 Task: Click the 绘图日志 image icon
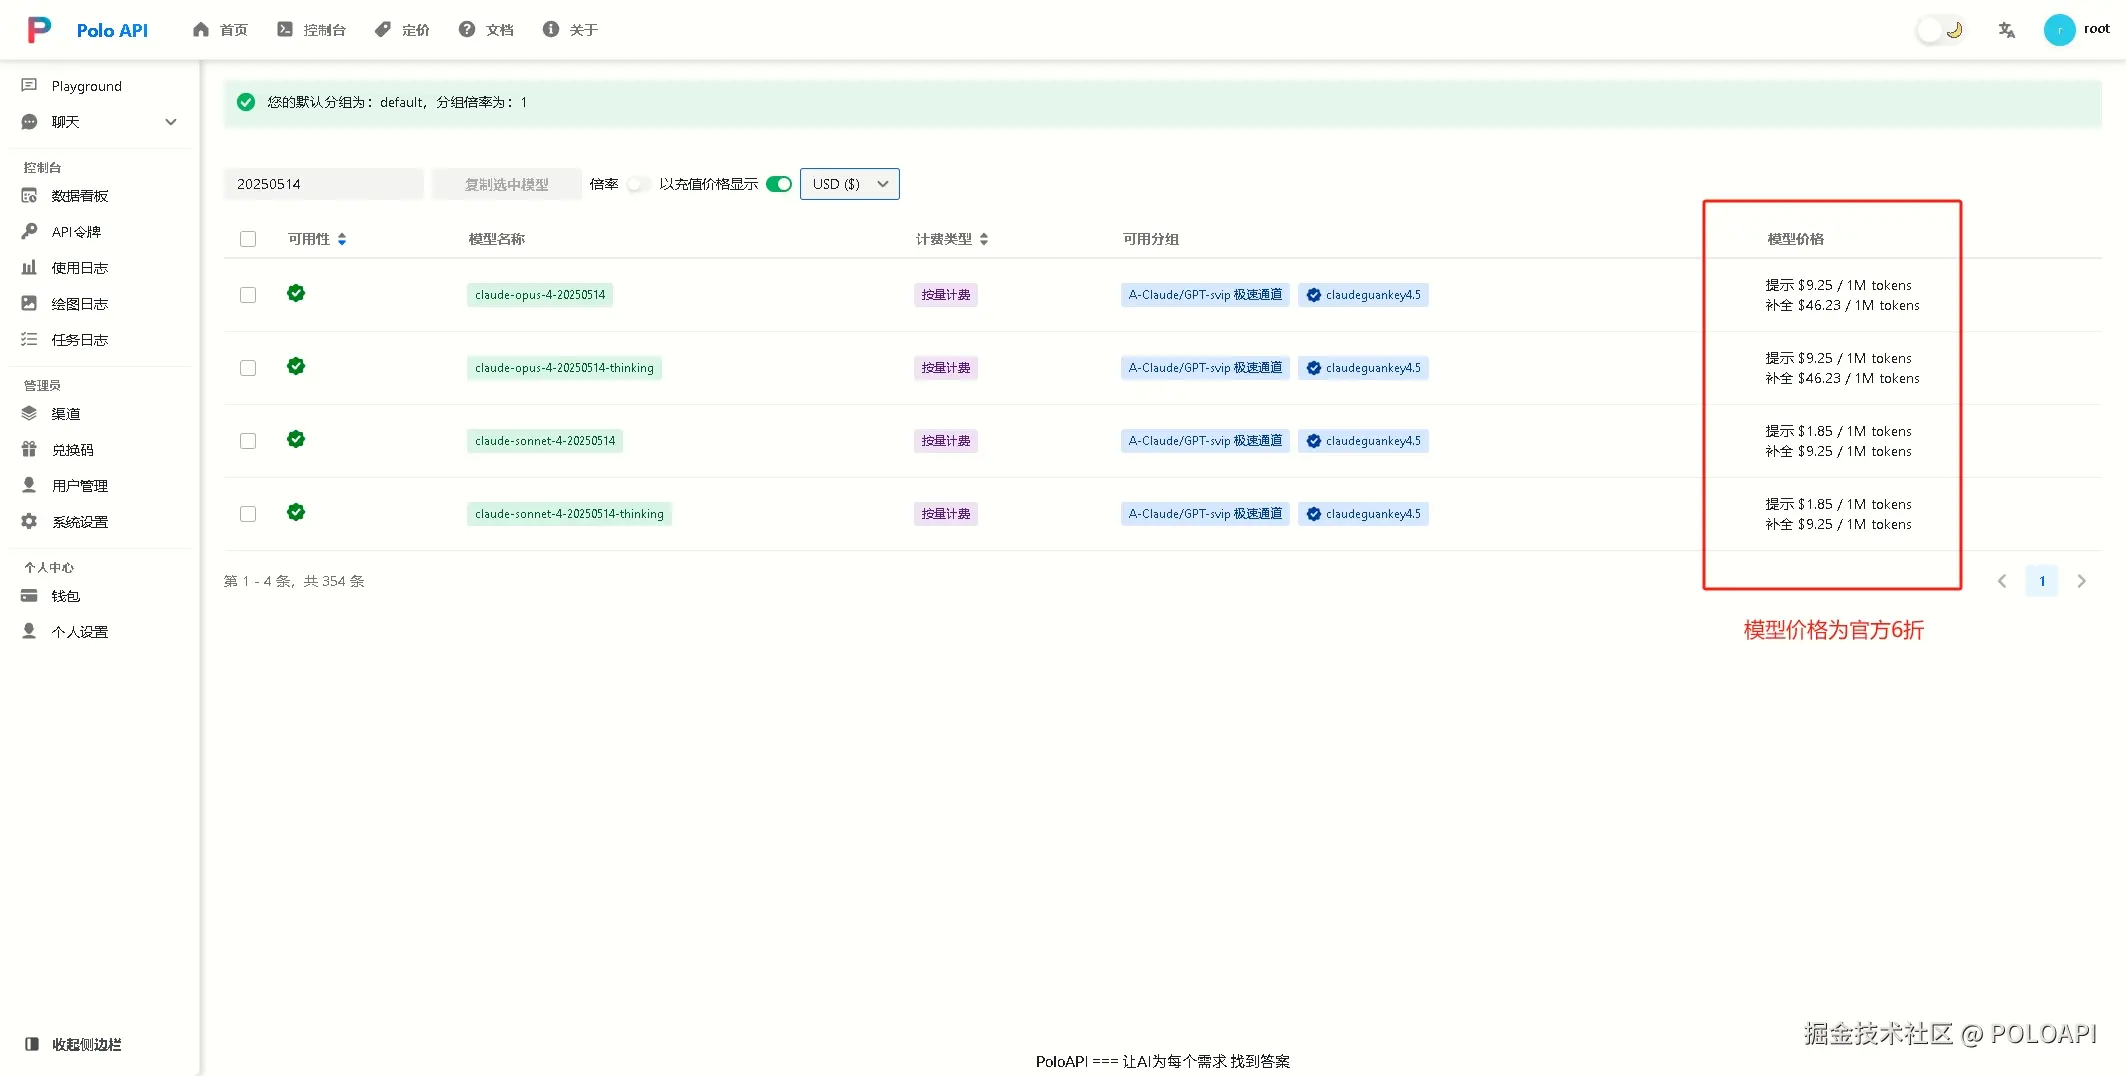point(29,304)
